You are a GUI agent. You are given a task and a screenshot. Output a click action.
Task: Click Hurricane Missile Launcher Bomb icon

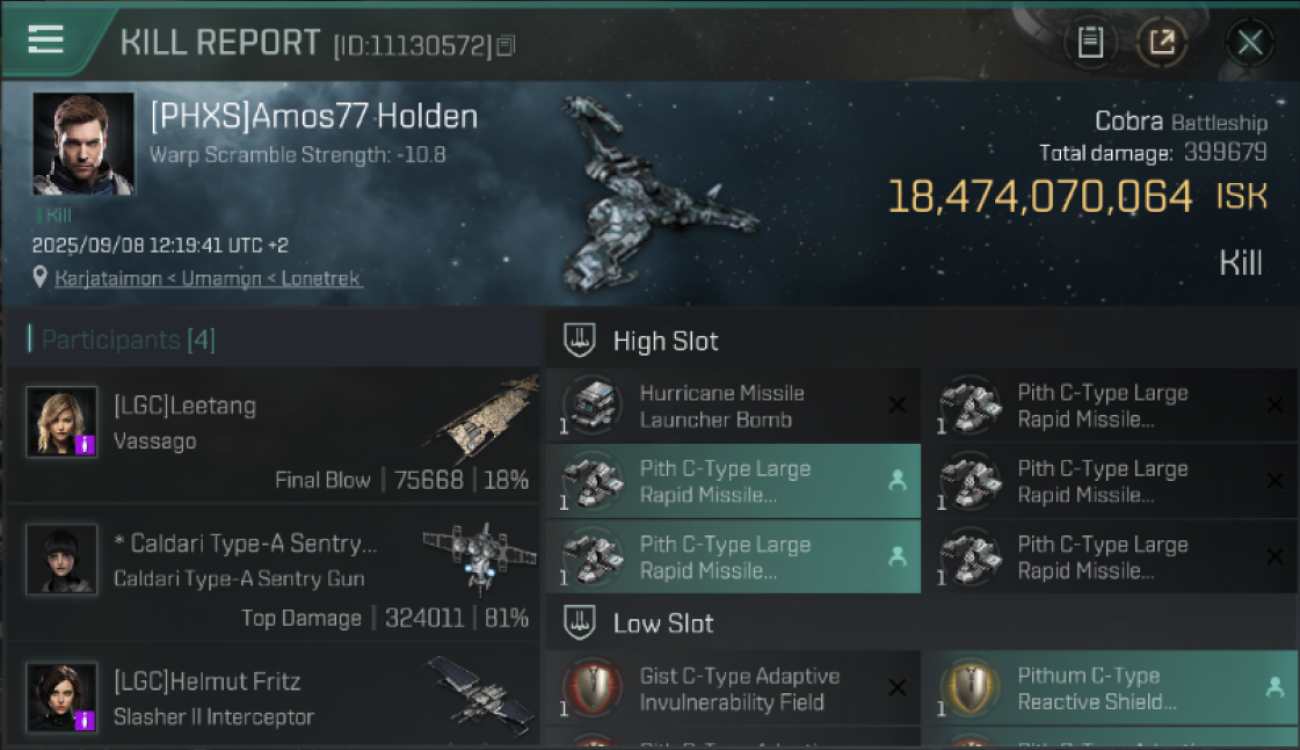[x=594, y=405]
